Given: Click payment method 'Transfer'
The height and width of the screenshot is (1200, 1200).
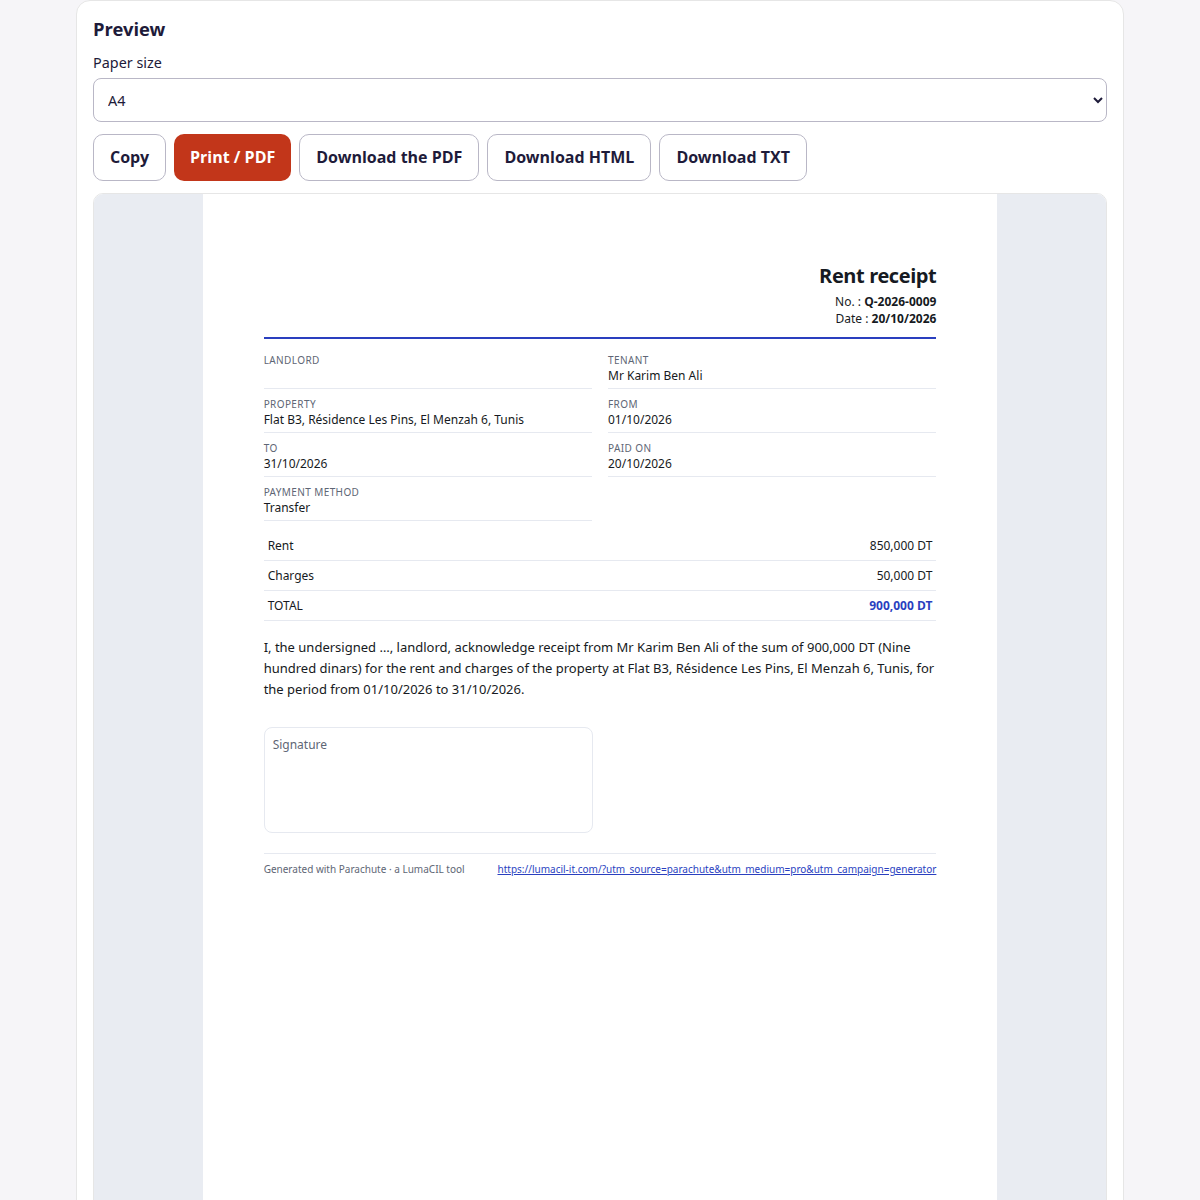Looking at the screenshot, I should click(x=287, y=508).
